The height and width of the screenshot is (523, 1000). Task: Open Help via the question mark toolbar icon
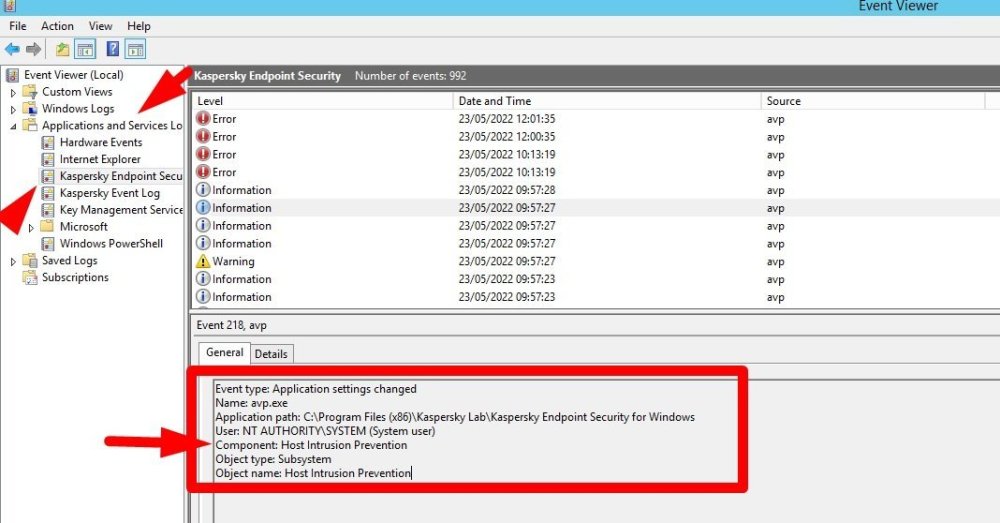[113, 49]
